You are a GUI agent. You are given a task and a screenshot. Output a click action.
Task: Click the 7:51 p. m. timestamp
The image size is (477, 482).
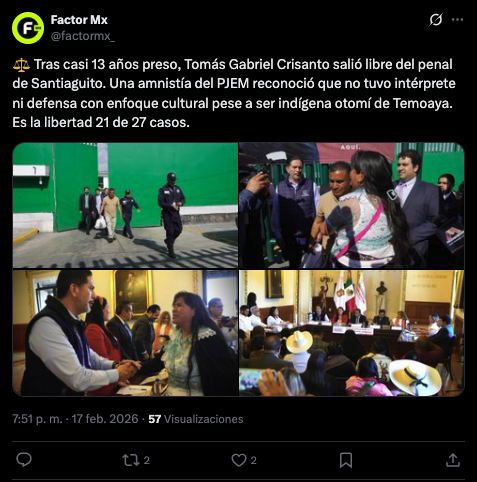pyautogui.click(x=37, y=419)
